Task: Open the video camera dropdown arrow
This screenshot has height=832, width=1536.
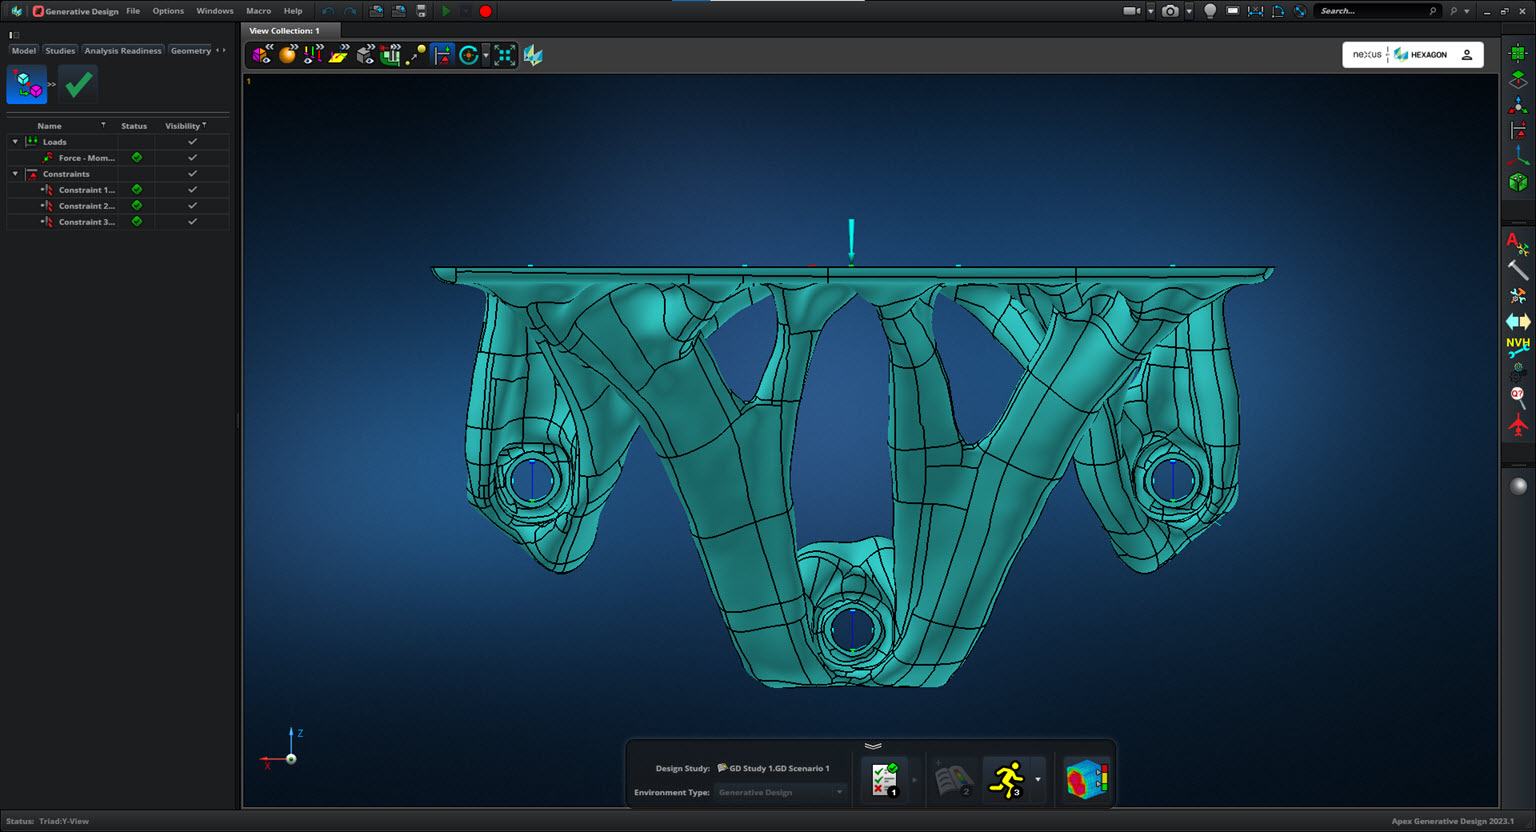Action: coord(1150,11)
